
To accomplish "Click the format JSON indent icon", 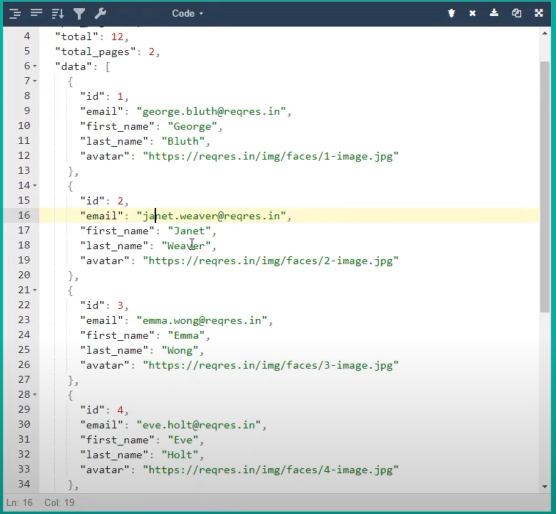I will (x=15, y=13).
